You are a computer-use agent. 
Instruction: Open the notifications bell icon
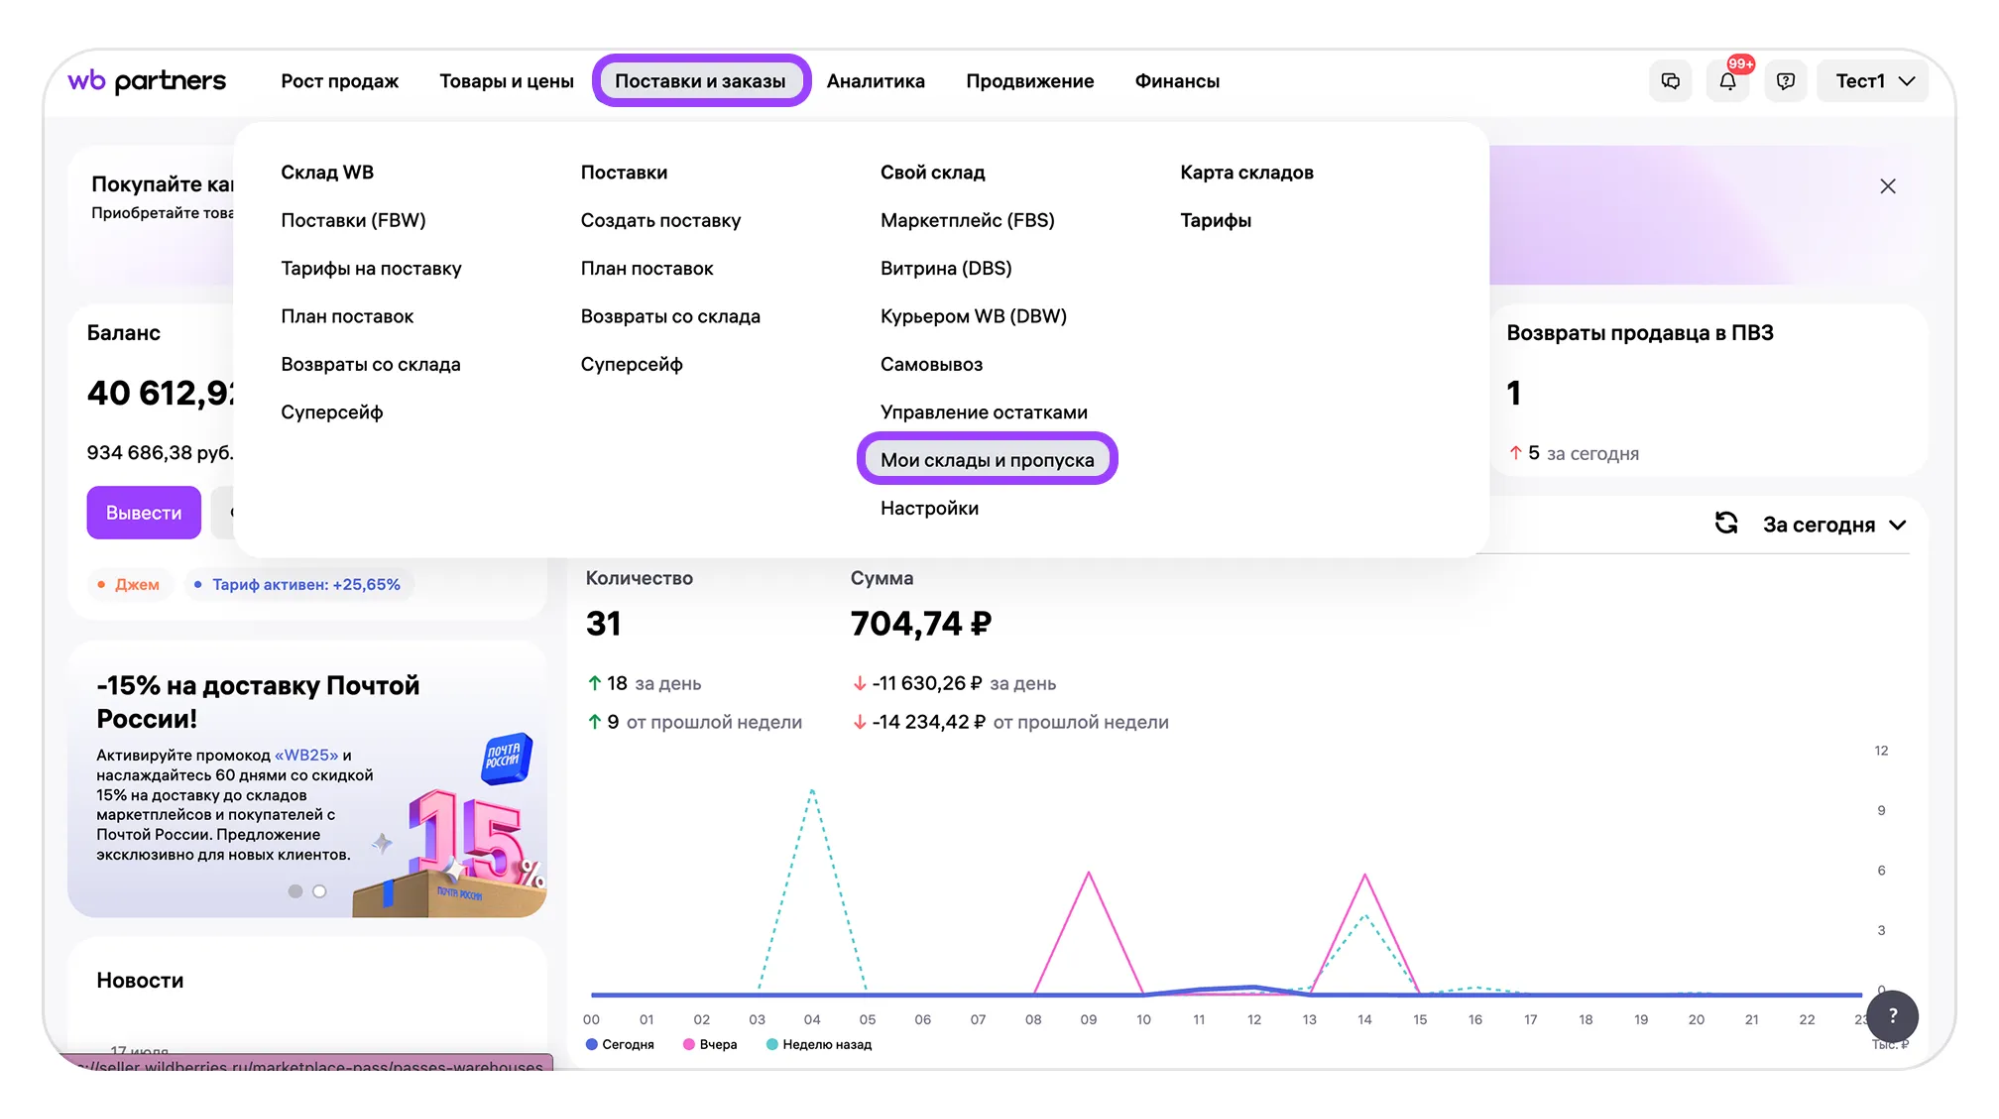click(x=1727, y=81)
